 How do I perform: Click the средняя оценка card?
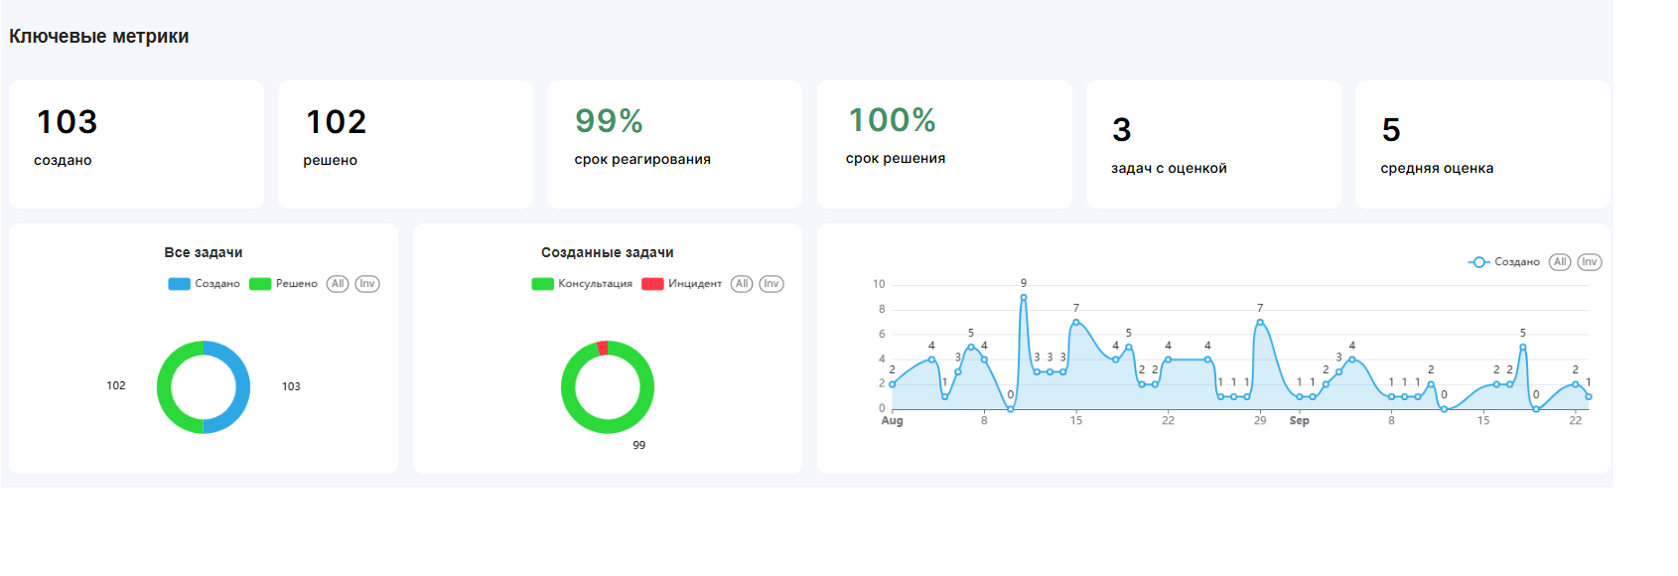[1482, 144]
